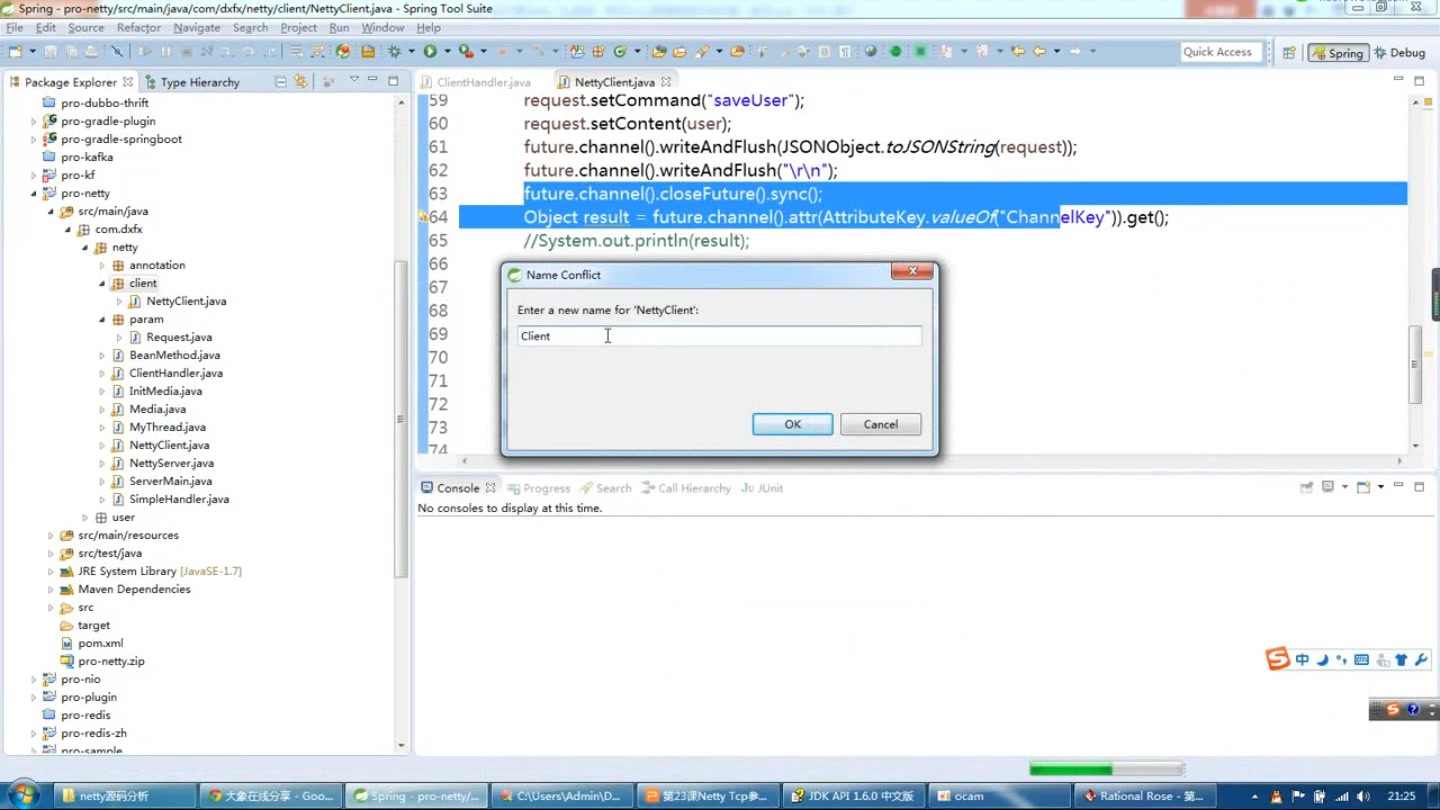Collapse the client package

[102, 283]
